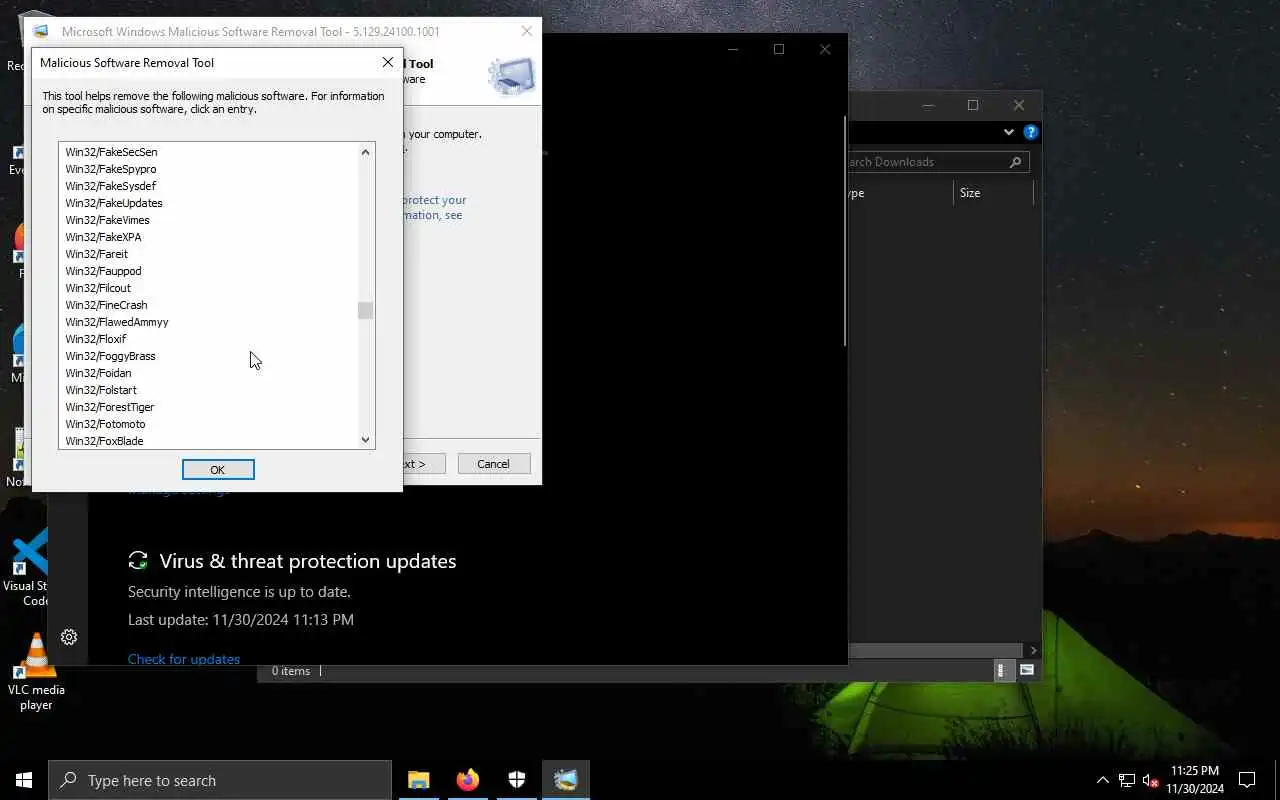Click the OK button in the malware list dialog
This screenshot has height=800, width=1280.
click(x=218, y=469)
